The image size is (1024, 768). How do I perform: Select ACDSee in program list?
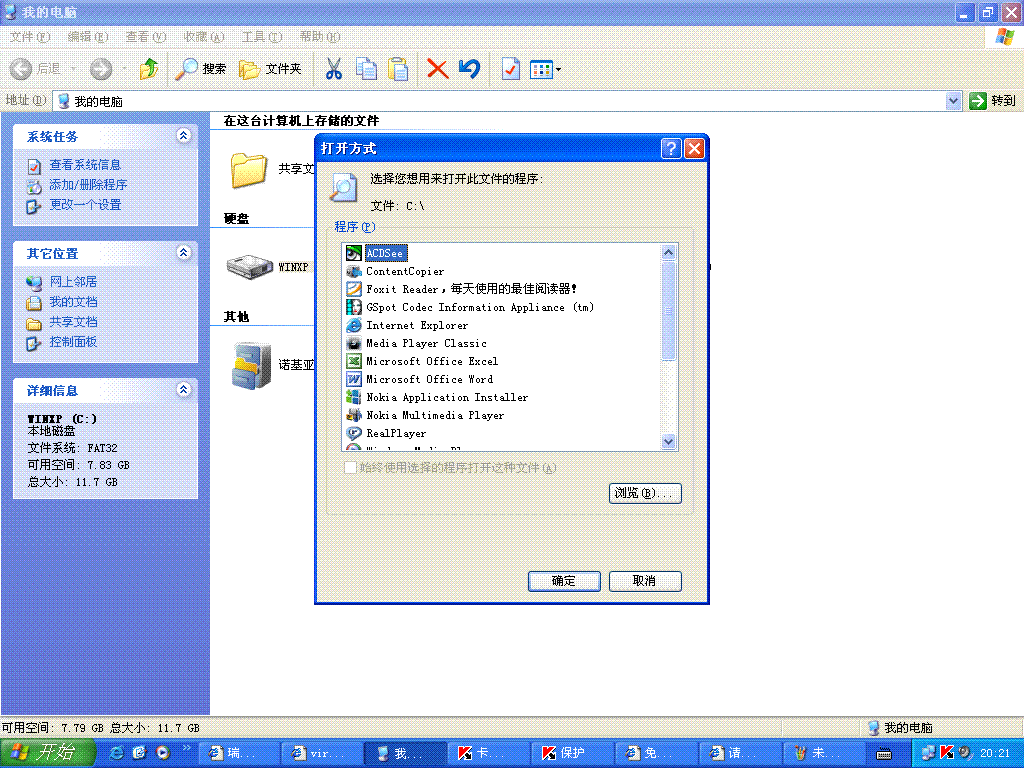click(x=385, y=253)
